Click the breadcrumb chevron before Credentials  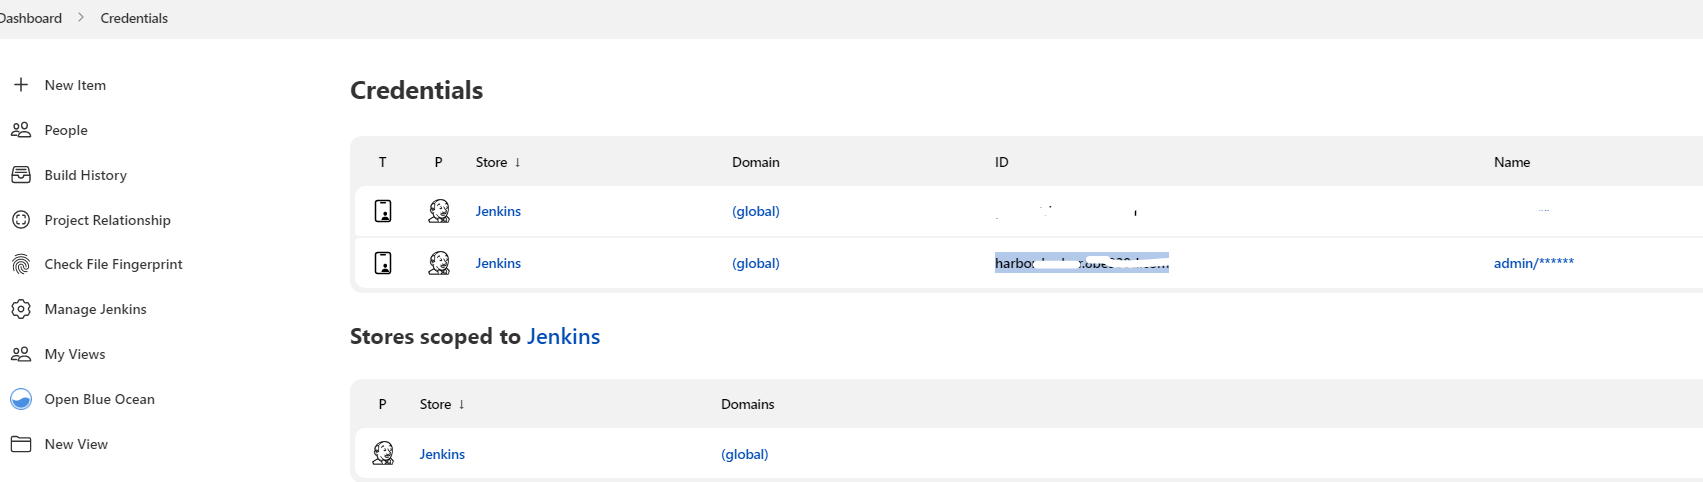coord(81,18)
